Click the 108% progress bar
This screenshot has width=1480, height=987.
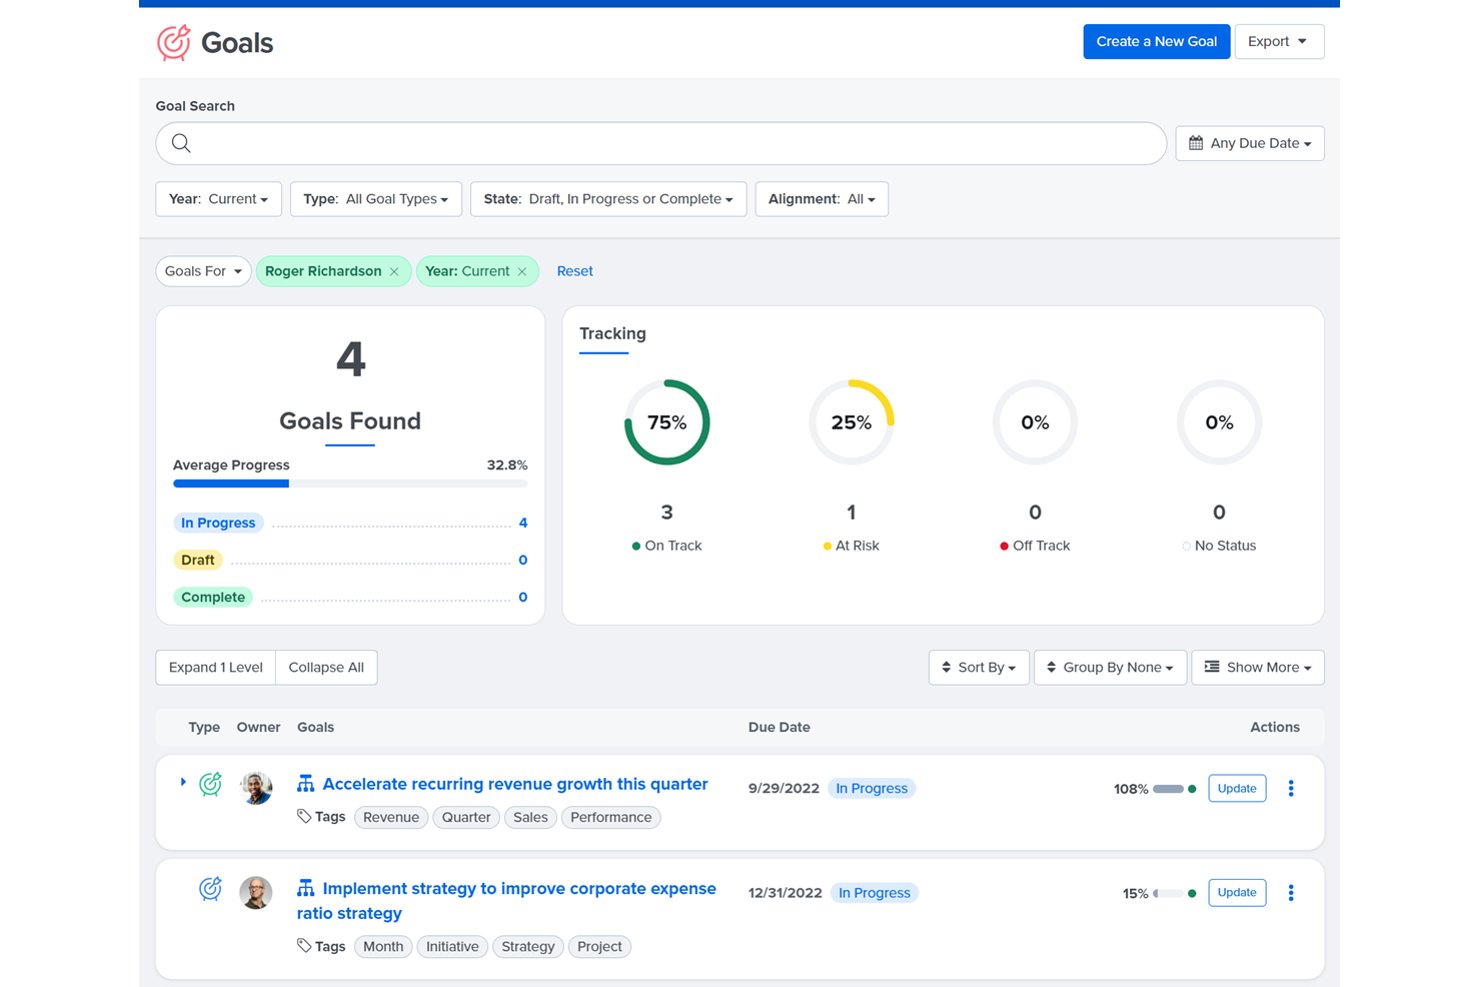click(1168, 789)
